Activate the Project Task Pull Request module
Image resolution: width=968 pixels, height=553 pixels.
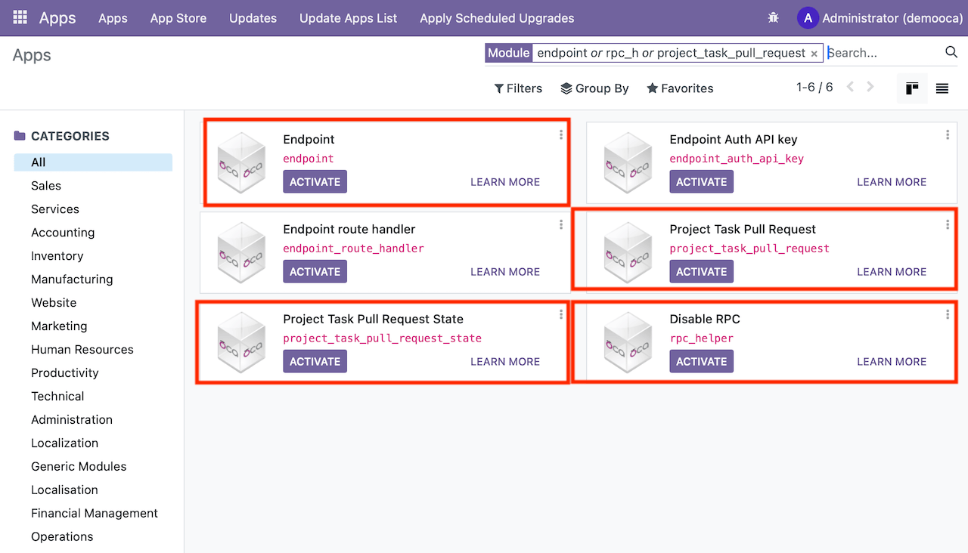pyautogui.click(x=701, y=272)
